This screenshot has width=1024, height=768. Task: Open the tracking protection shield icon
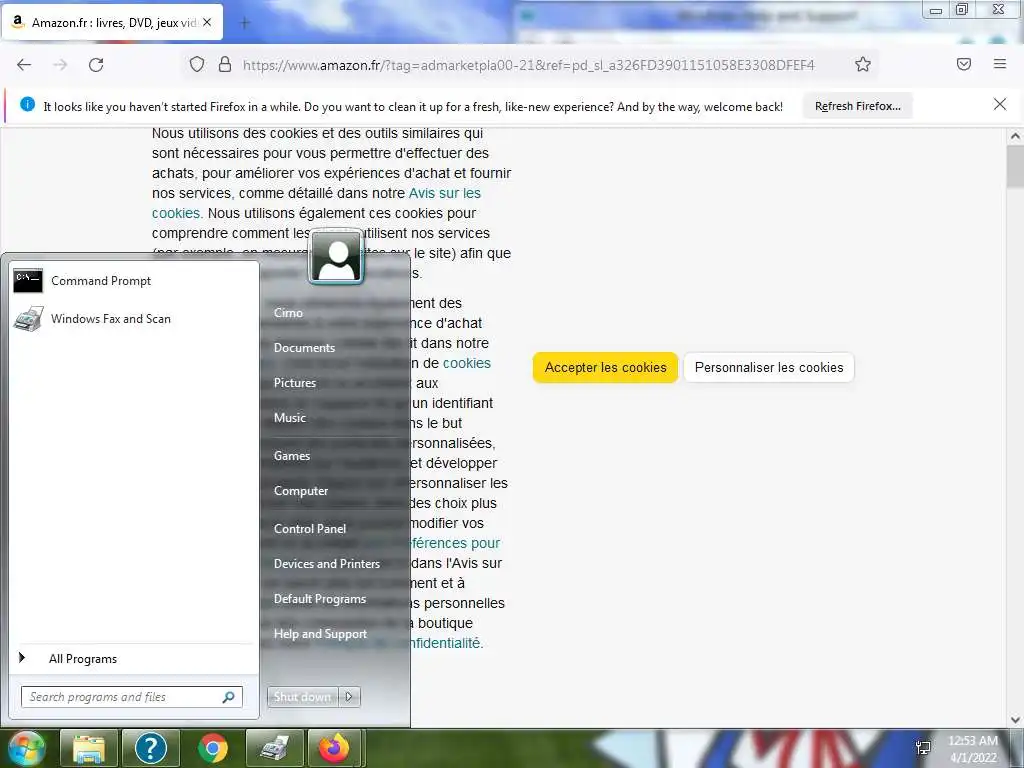(197, 64)
